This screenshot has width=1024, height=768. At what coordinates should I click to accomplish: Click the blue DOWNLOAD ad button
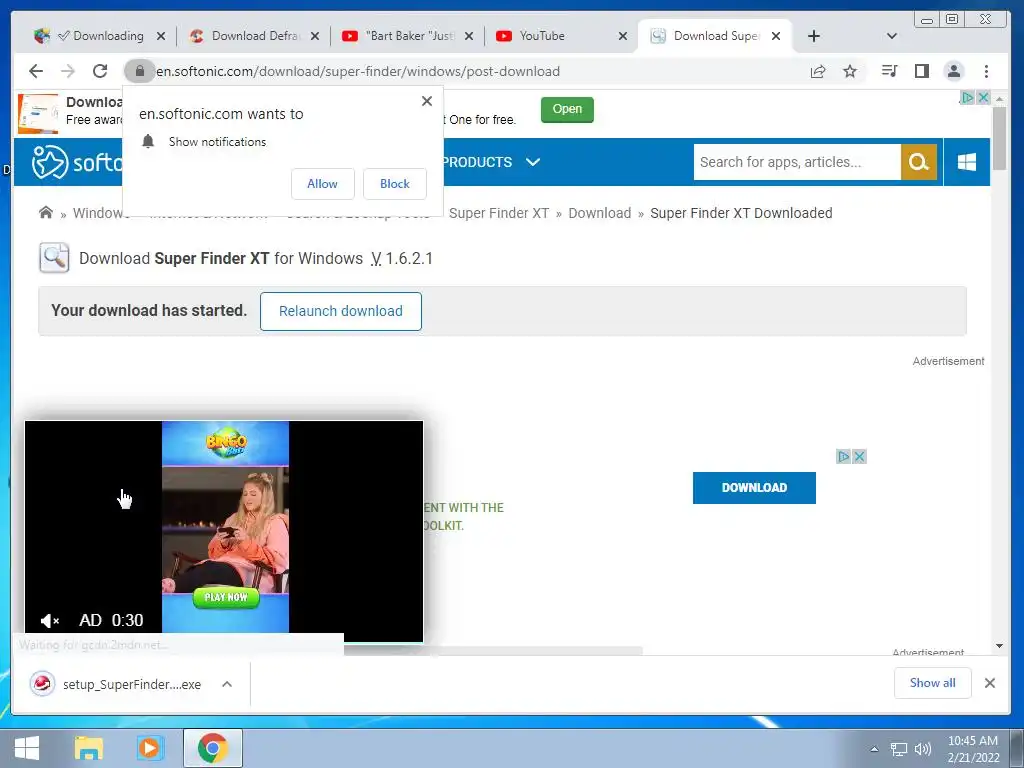tap(754, 488)
